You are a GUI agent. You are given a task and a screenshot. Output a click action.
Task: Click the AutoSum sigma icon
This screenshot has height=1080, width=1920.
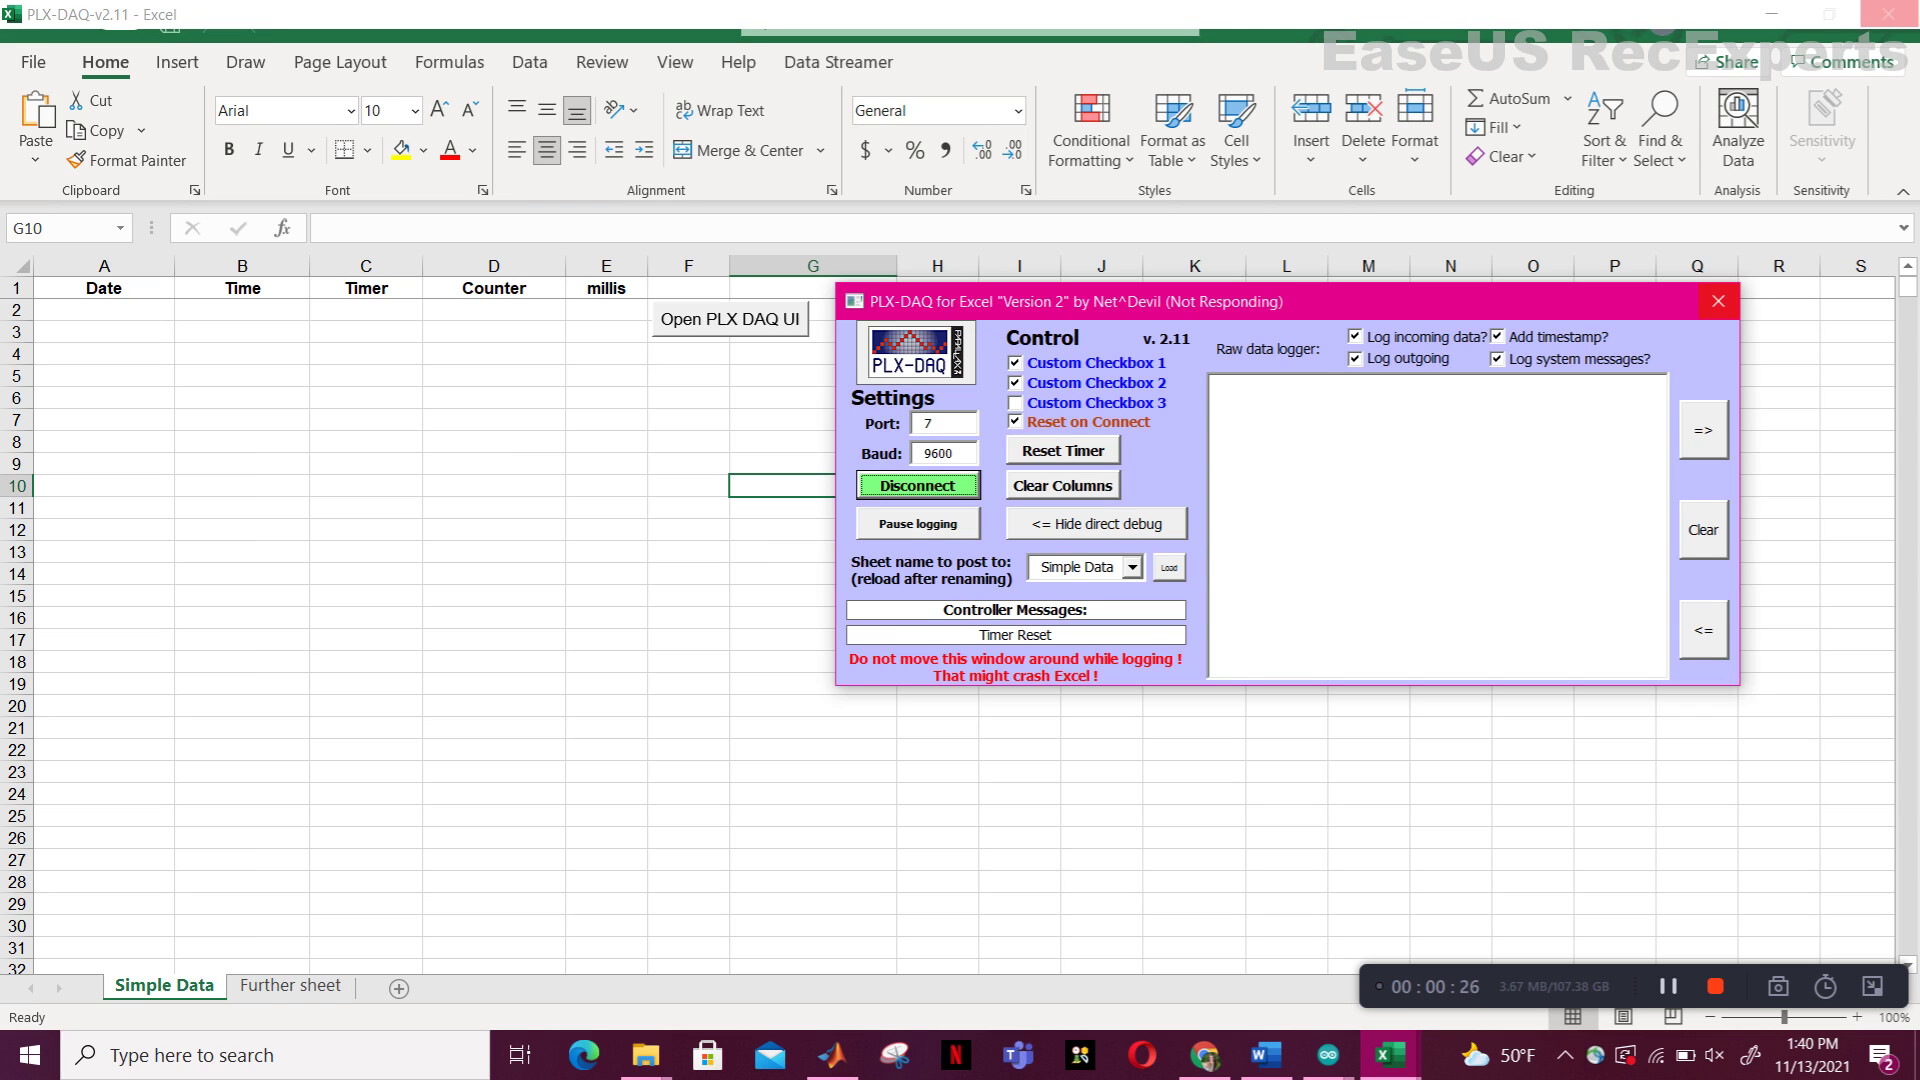[1475, 98]
